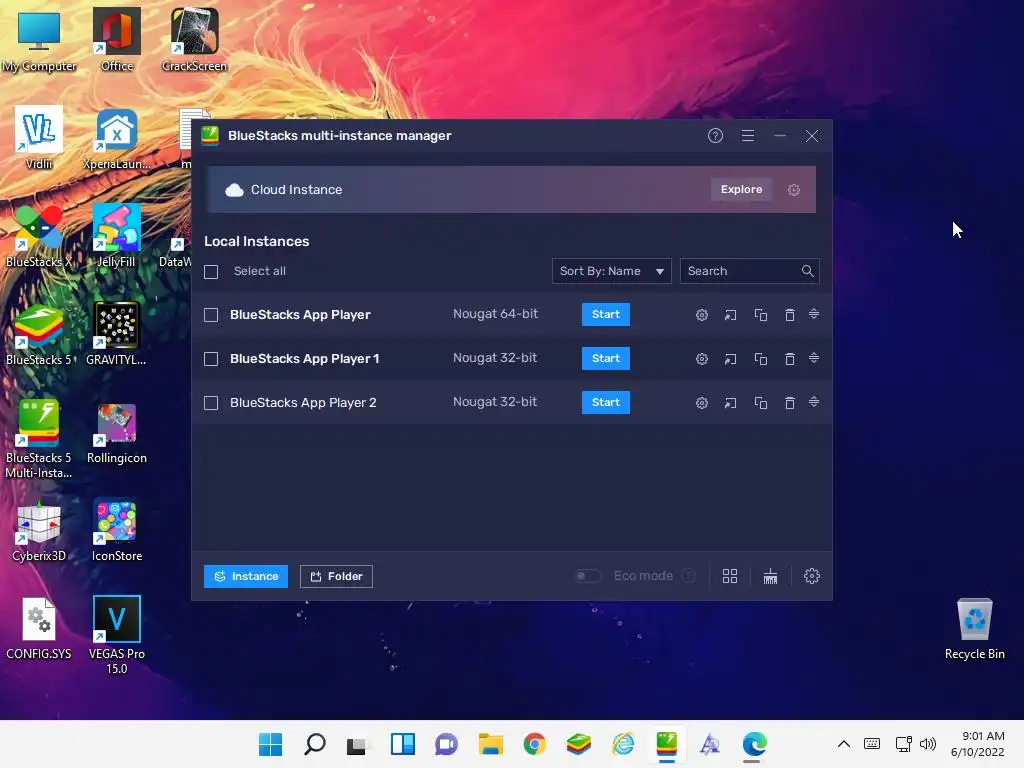Open Microsoft Edge from the taskbar
Viewport: 1024px width, 768px height.
click(x=754, y=744)
